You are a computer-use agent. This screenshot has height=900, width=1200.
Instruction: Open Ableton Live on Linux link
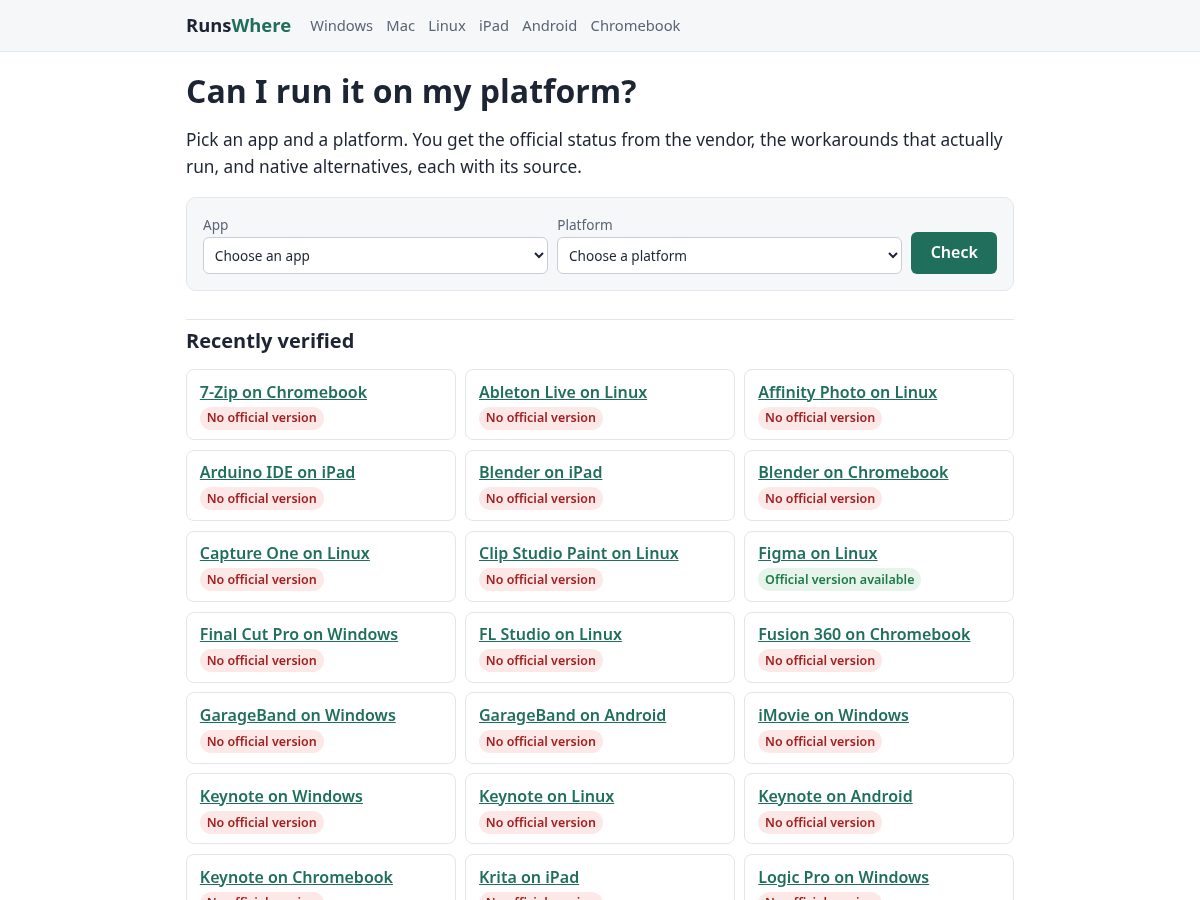click(563, 392)
